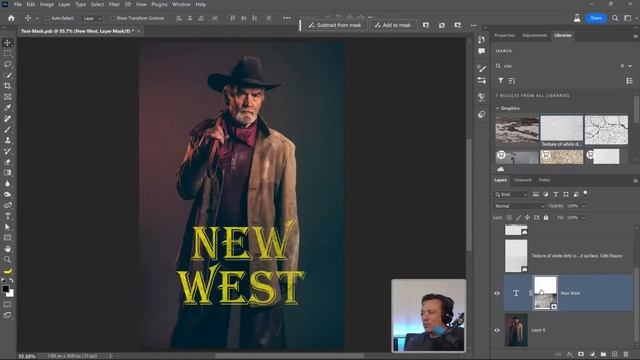The width and height of the screenshot is (640, 360).
Task: Click the New West layer mask thumbnail
Action: (x=545, y=293)
